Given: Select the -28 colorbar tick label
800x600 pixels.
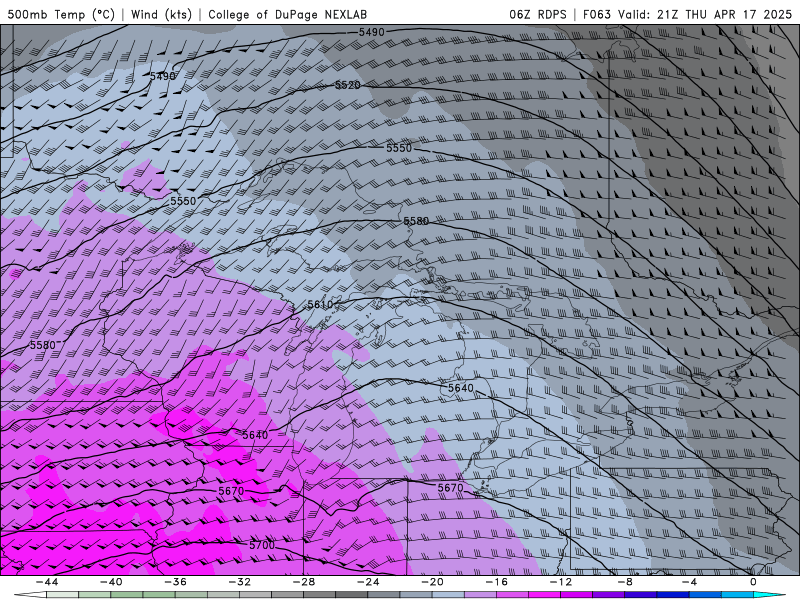Looking at the screenshot, I should click(304, 582).
